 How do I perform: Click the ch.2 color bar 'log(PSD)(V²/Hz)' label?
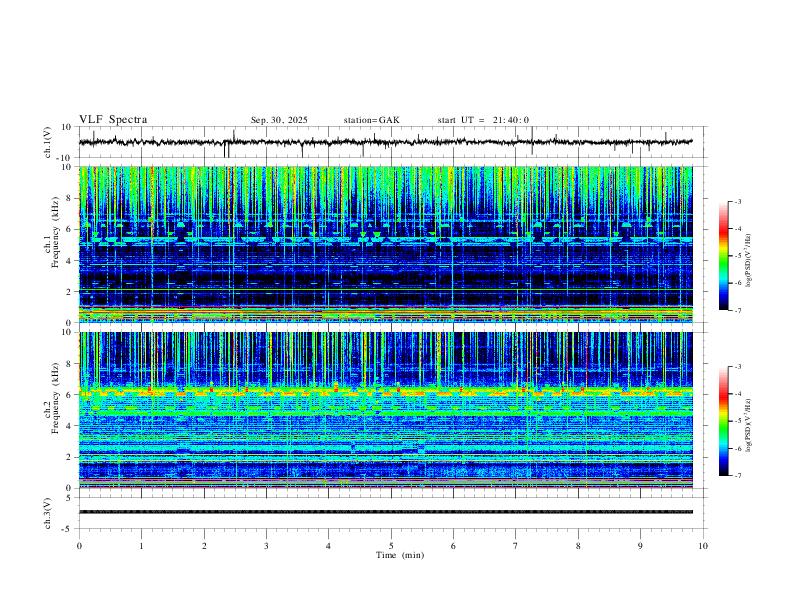coord(749,425)
